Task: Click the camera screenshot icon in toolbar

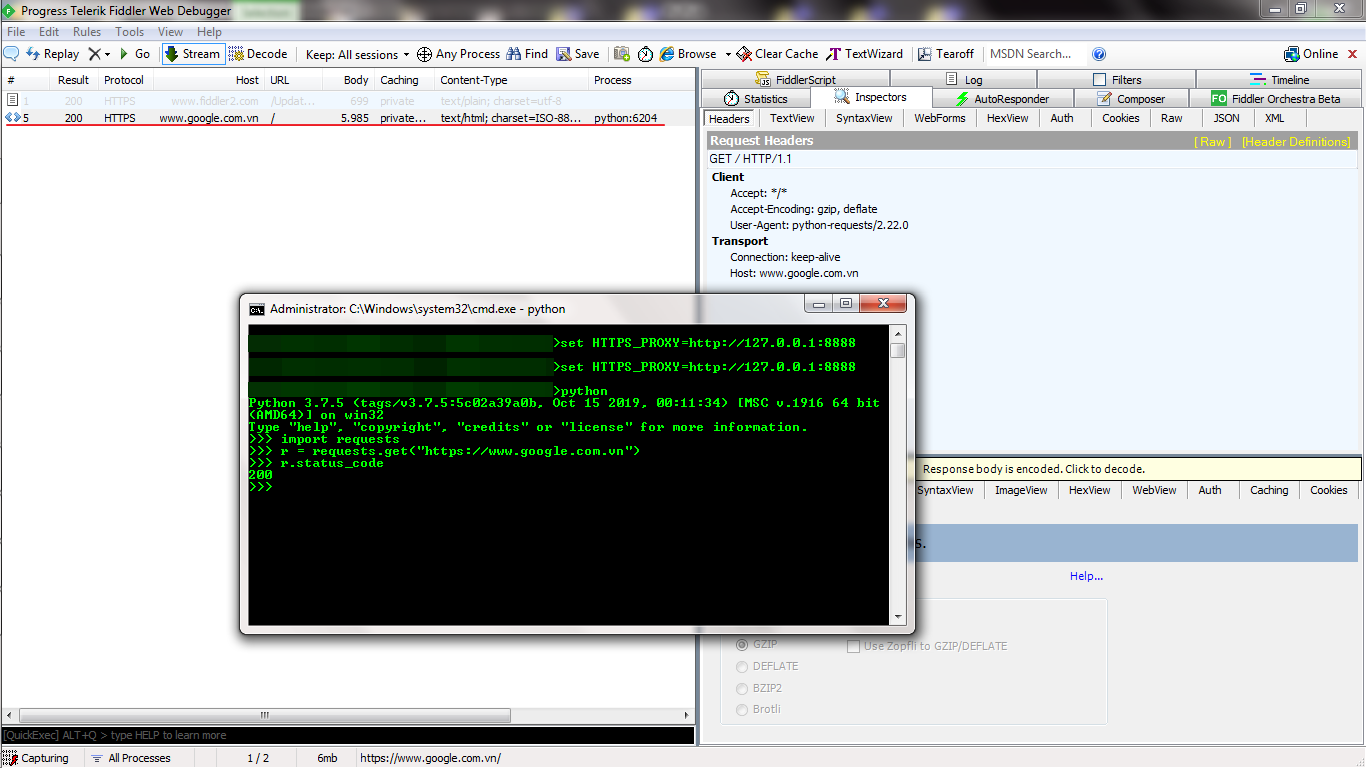Action: (622, 54)
